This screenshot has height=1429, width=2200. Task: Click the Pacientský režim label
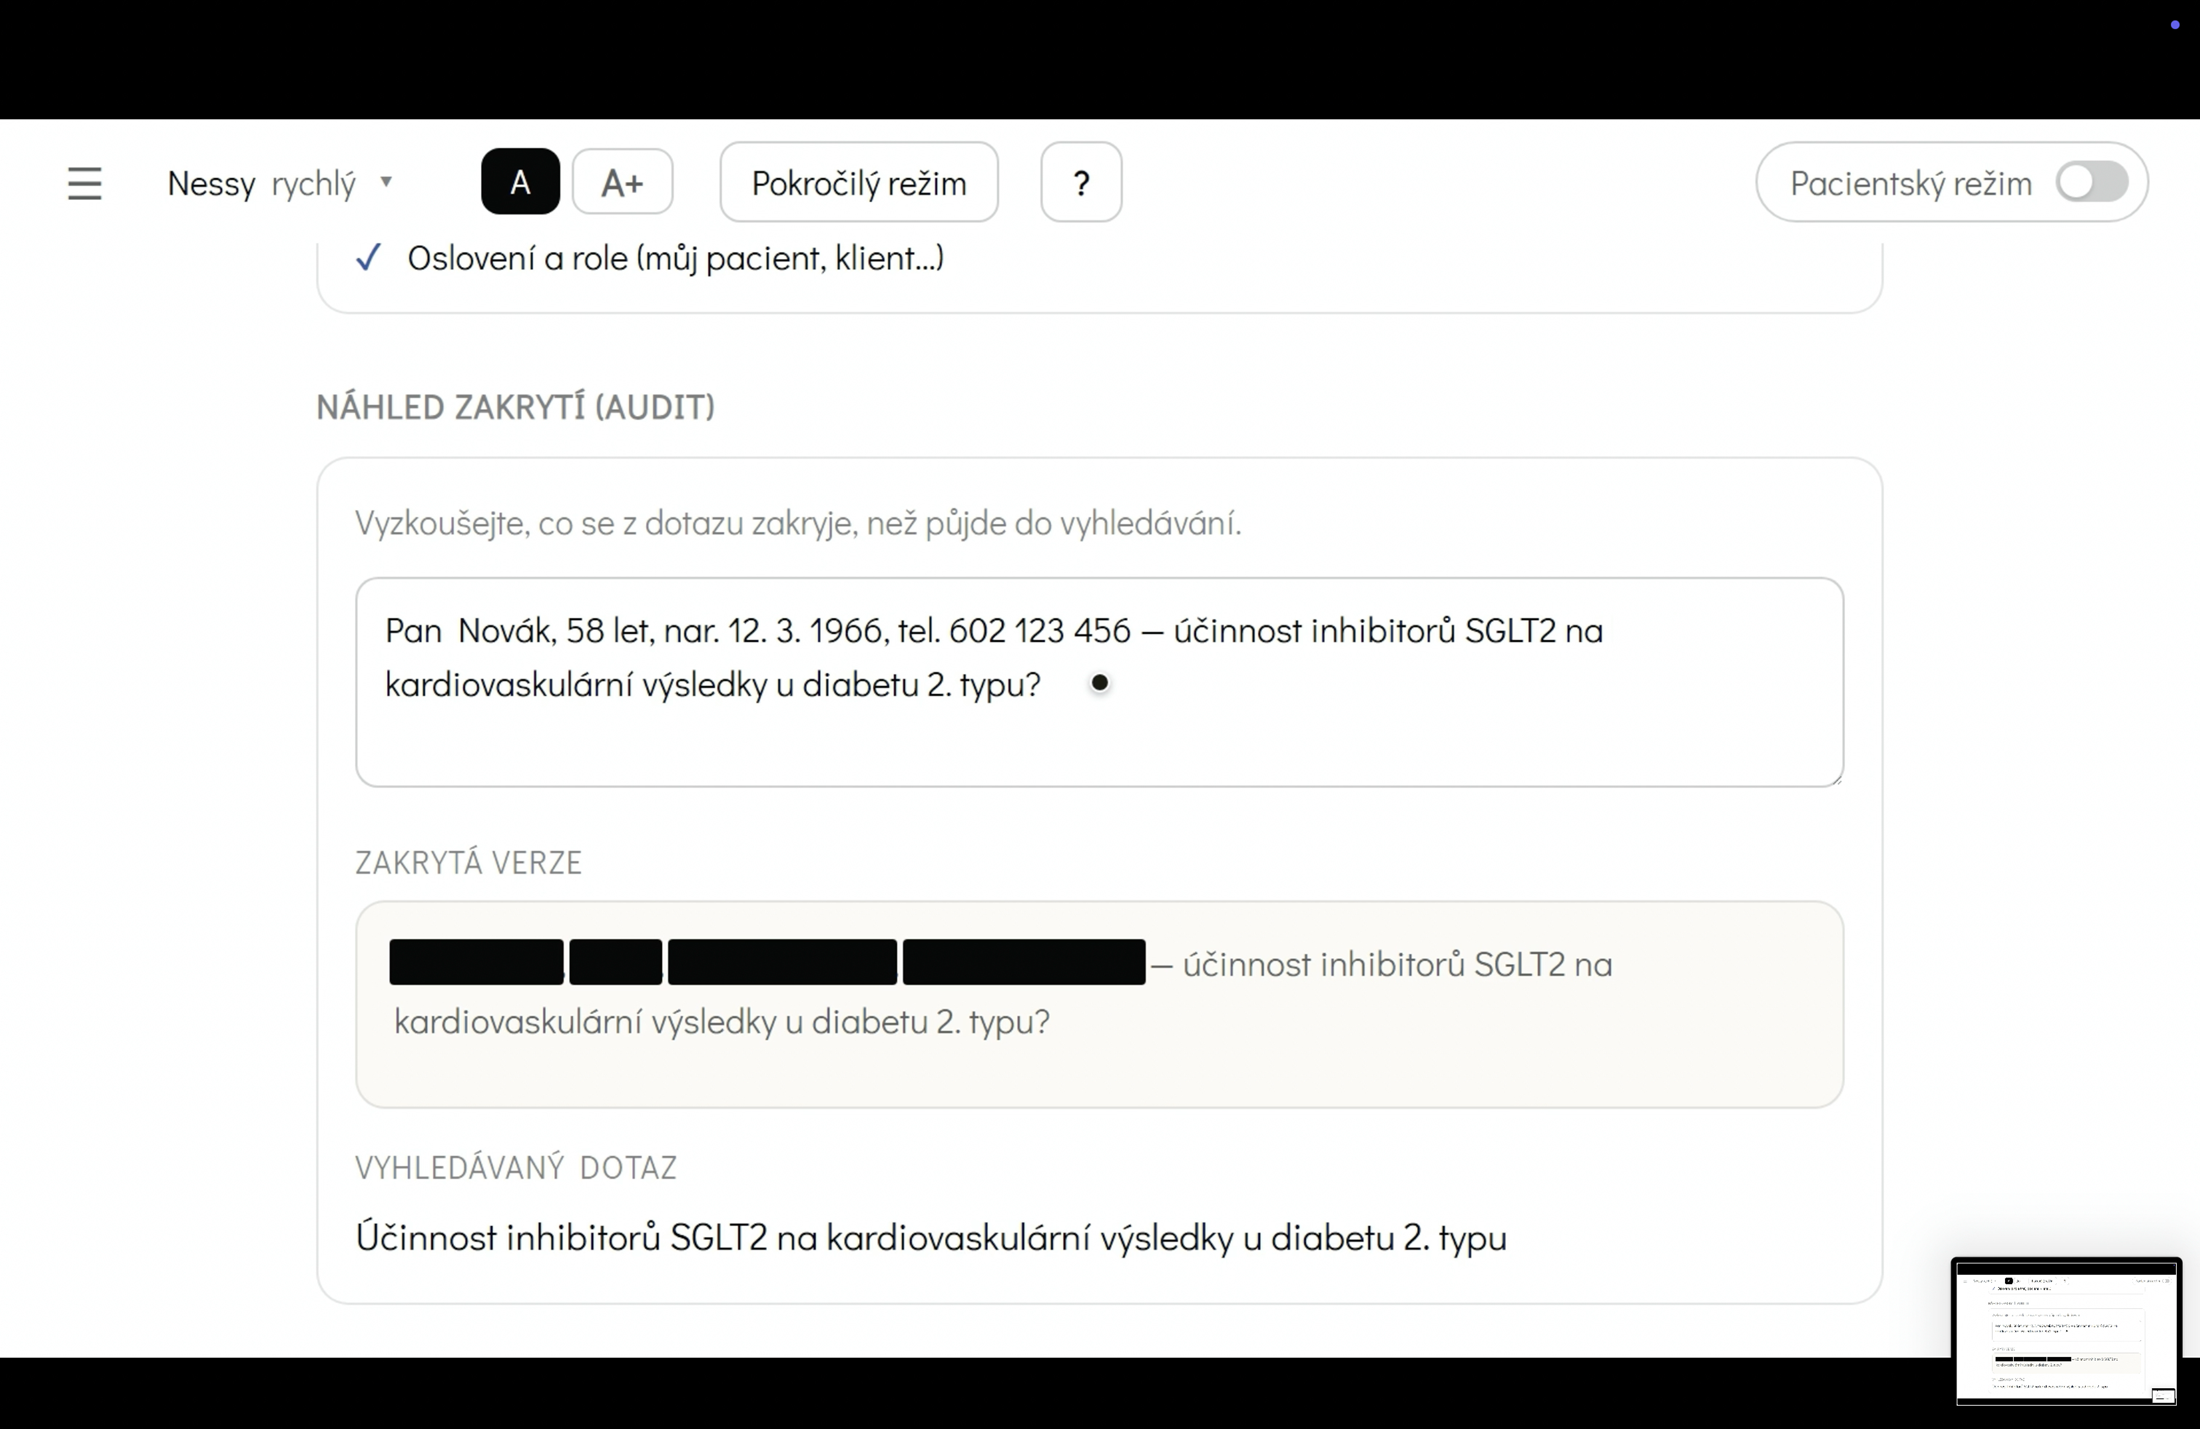pos(1911,183)
